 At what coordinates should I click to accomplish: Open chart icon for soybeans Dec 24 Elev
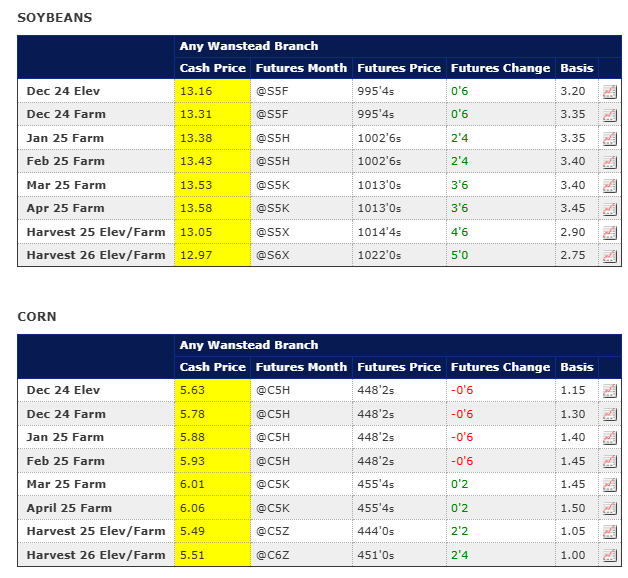point(609,91)
